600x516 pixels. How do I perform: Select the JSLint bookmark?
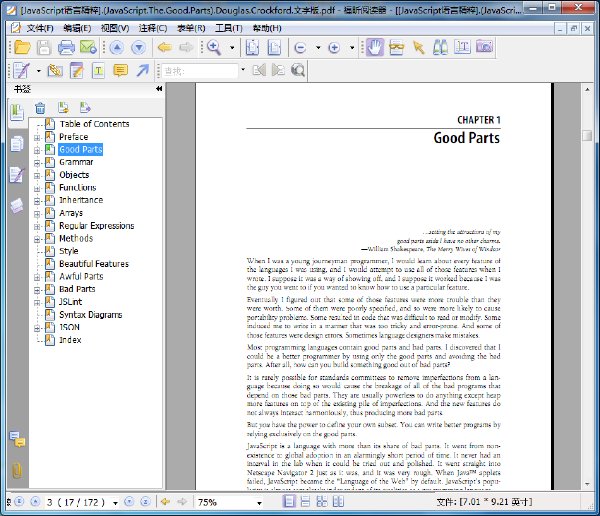click(x=70, y=302)
